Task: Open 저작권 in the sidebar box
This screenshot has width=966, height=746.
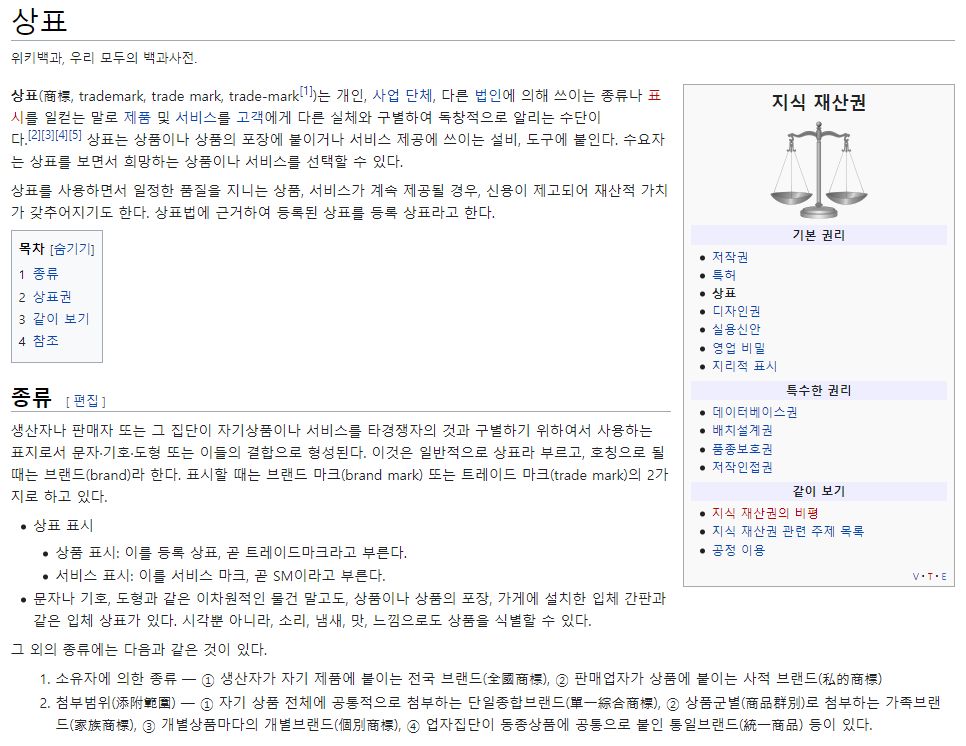Action: (x=730, y=257)
